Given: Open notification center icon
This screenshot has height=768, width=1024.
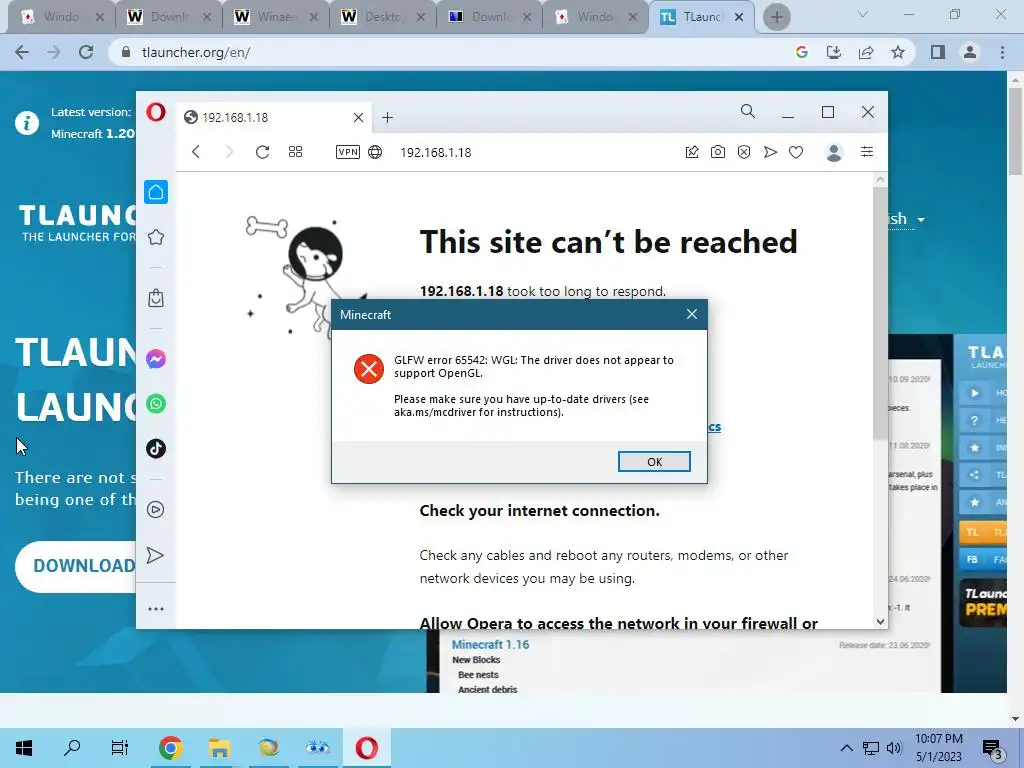Looking at the screenshot, I should [x=992, y=749].
